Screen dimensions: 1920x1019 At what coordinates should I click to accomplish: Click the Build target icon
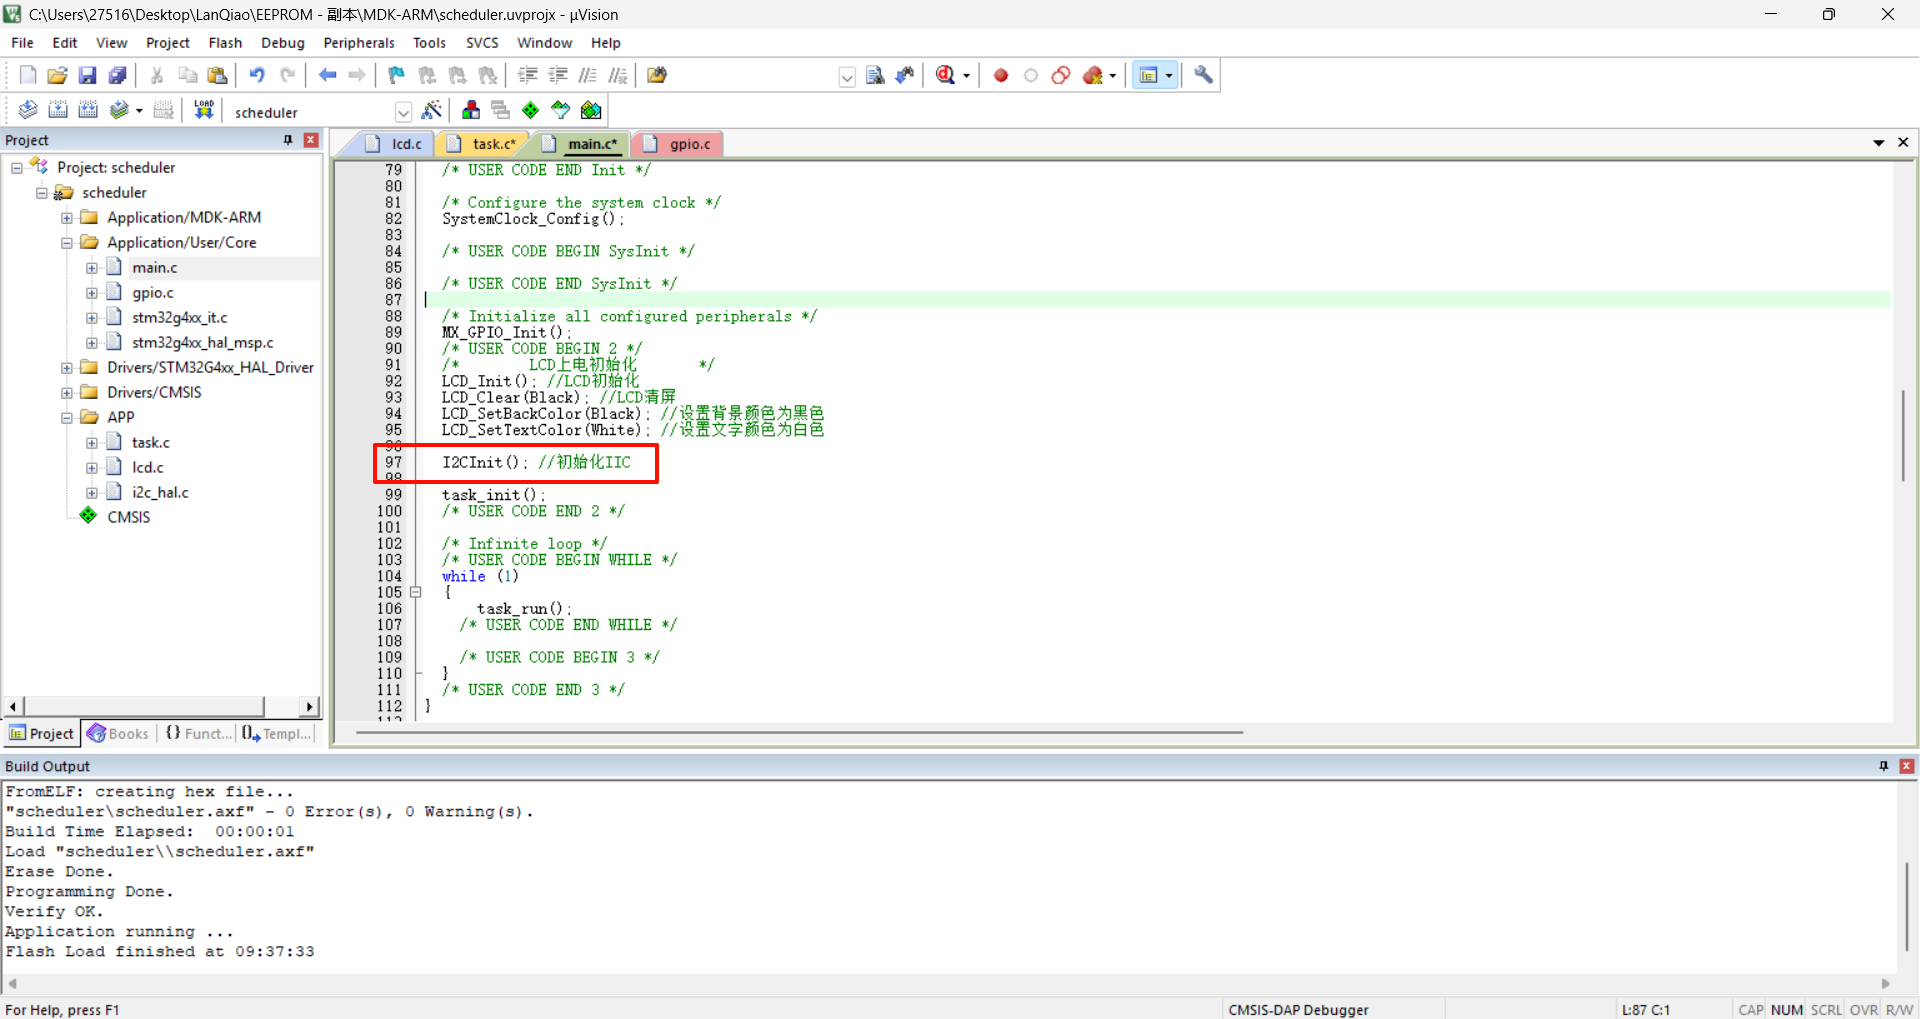pos(58,110)
